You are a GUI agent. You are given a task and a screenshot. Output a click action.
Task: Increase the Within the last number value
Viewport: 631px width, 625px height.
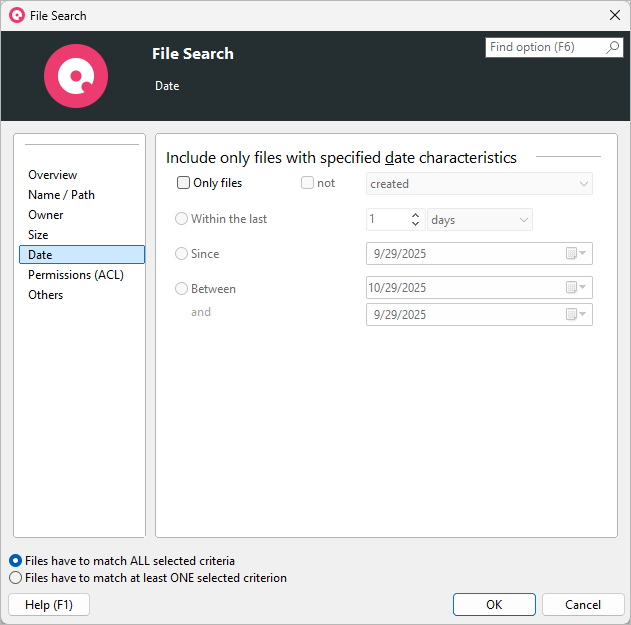tap(415, 215)
